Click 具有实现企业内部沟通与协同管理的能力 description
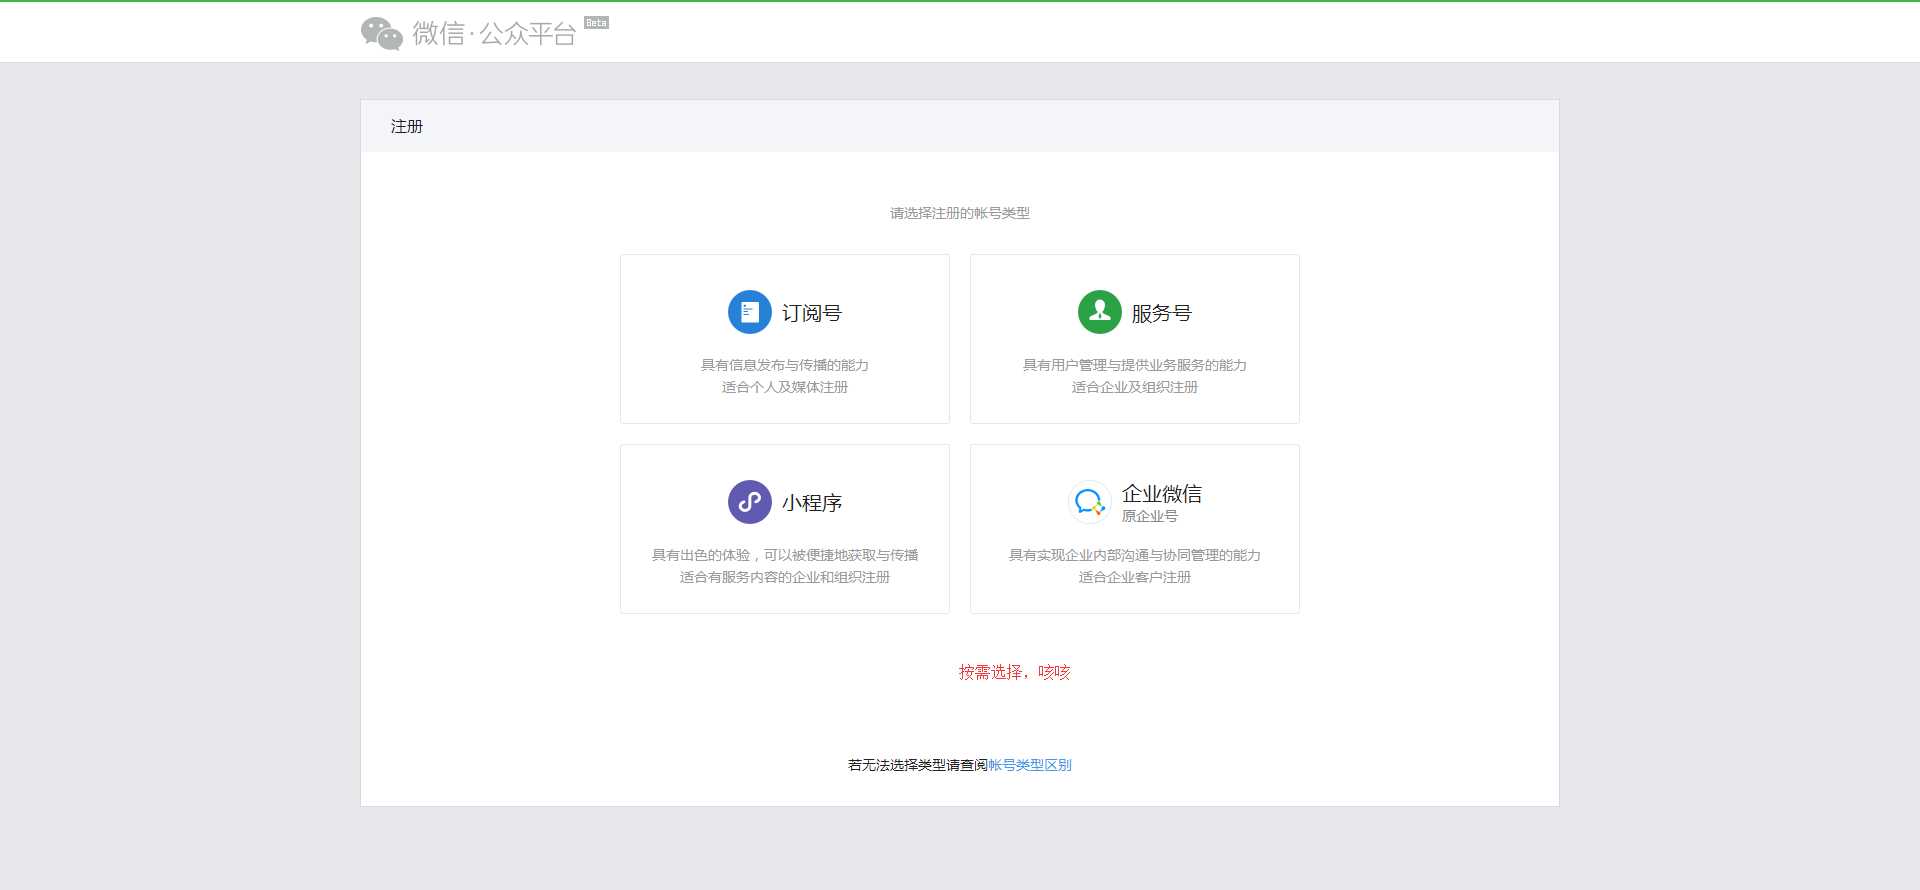This screenshot has width=1920, height=890. pyautogui.click(x=1135, y=555)
